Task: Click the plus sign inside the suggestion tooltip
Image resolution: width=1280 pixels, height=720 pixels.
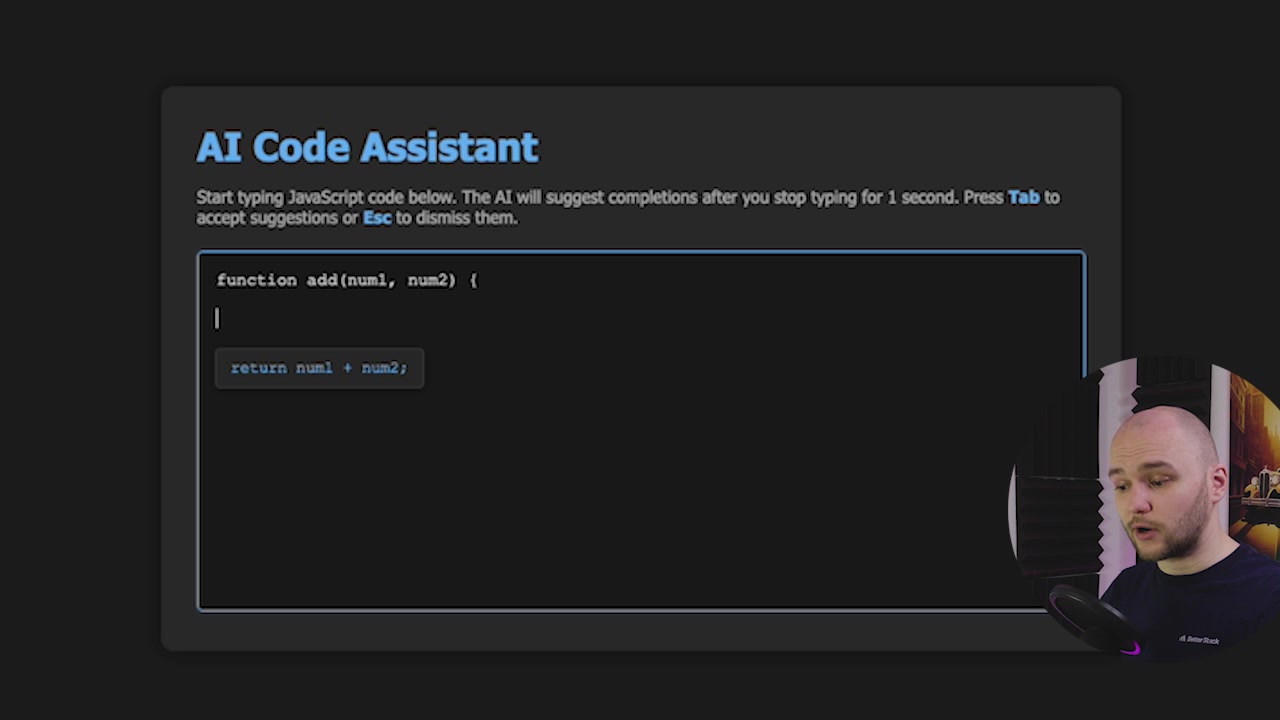Action: click(348, 367)
